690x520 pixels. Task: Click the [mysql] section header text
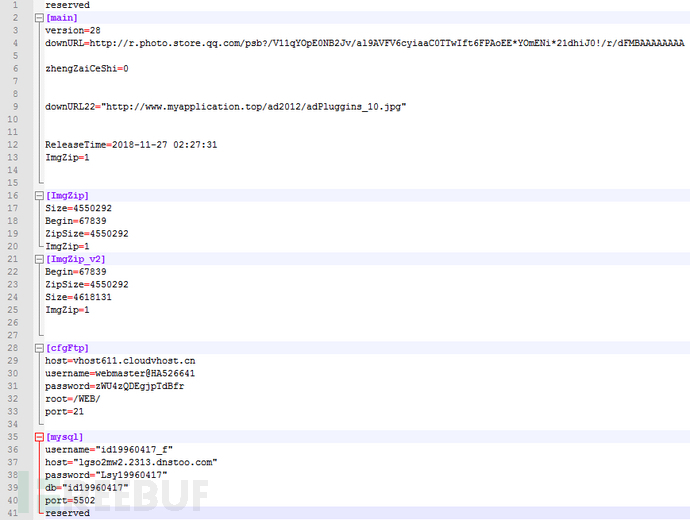(x=64, y=437)
